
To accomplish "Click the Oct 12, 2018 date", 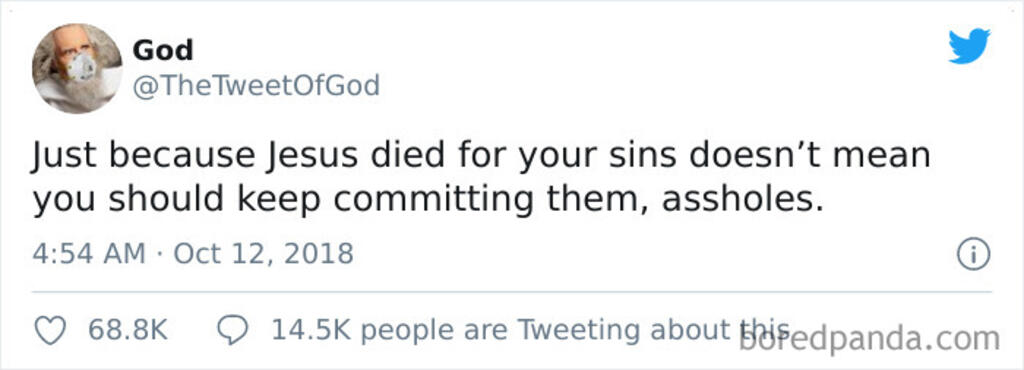I will point(263,254).
